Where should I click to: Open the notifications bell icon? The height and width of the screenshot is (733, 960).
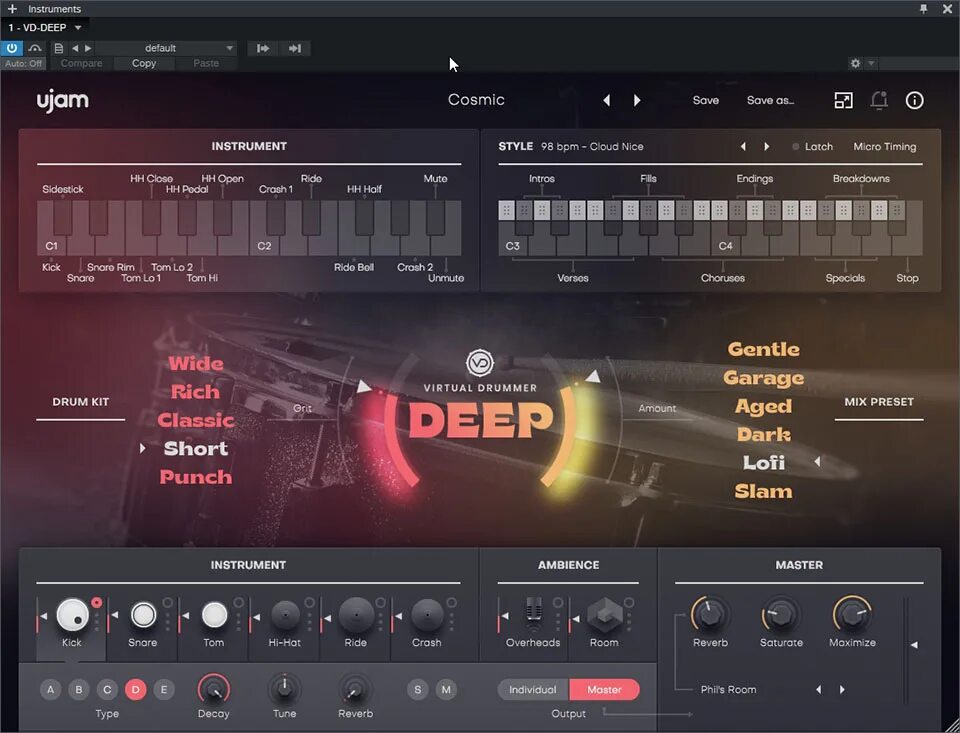pos(879,100)
